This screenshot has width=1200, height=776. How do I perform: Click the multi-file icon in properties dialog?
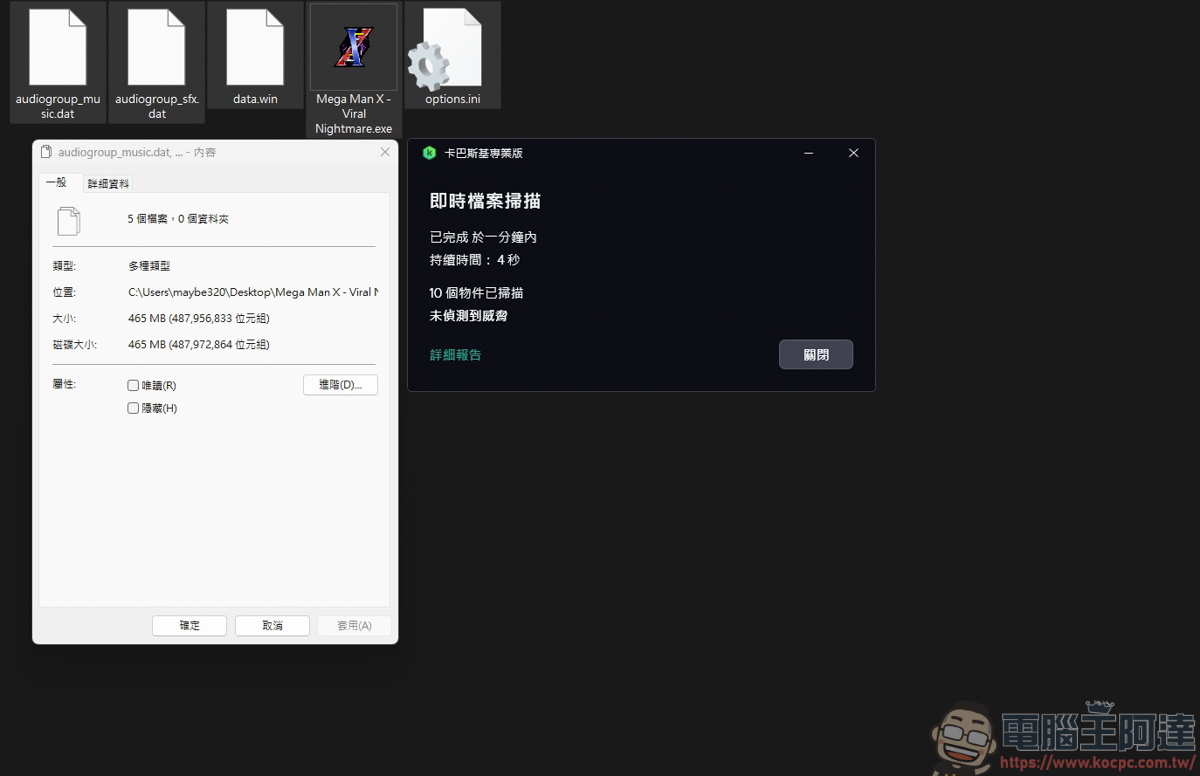[69, 220]
